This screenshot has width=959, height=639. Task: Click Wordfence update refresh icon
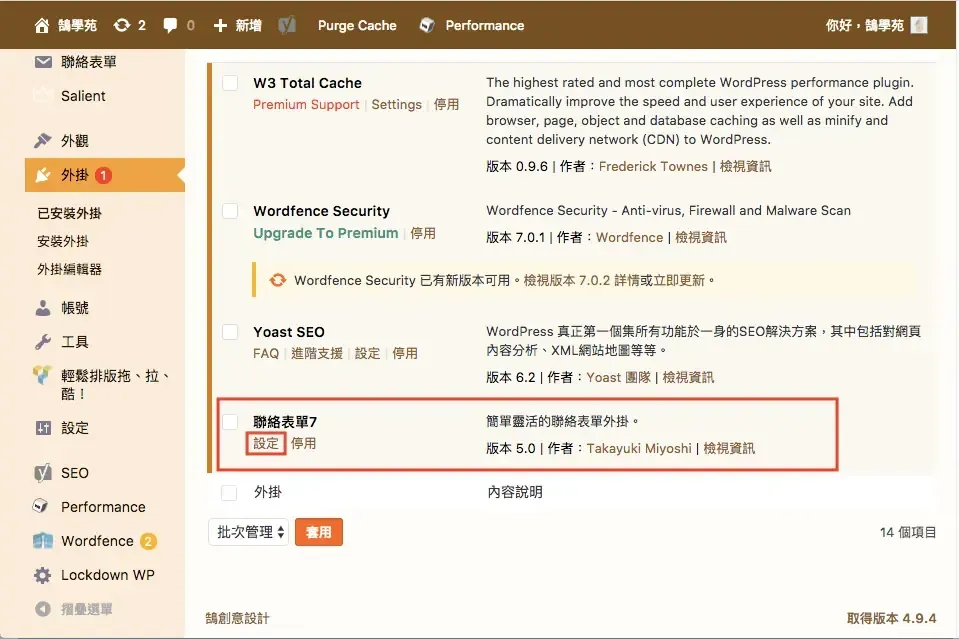[x=278, y=280]
